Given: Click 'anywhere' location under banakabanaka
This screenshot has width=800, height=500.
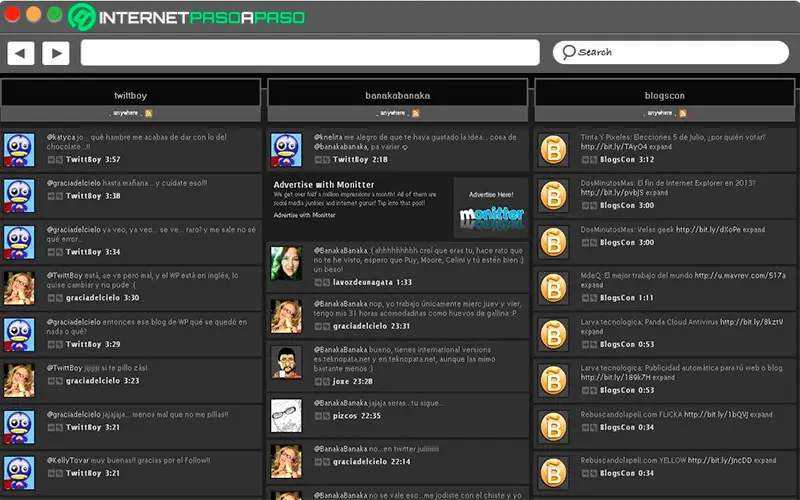Looking at the screenshot, I should [x=393, y=113].
